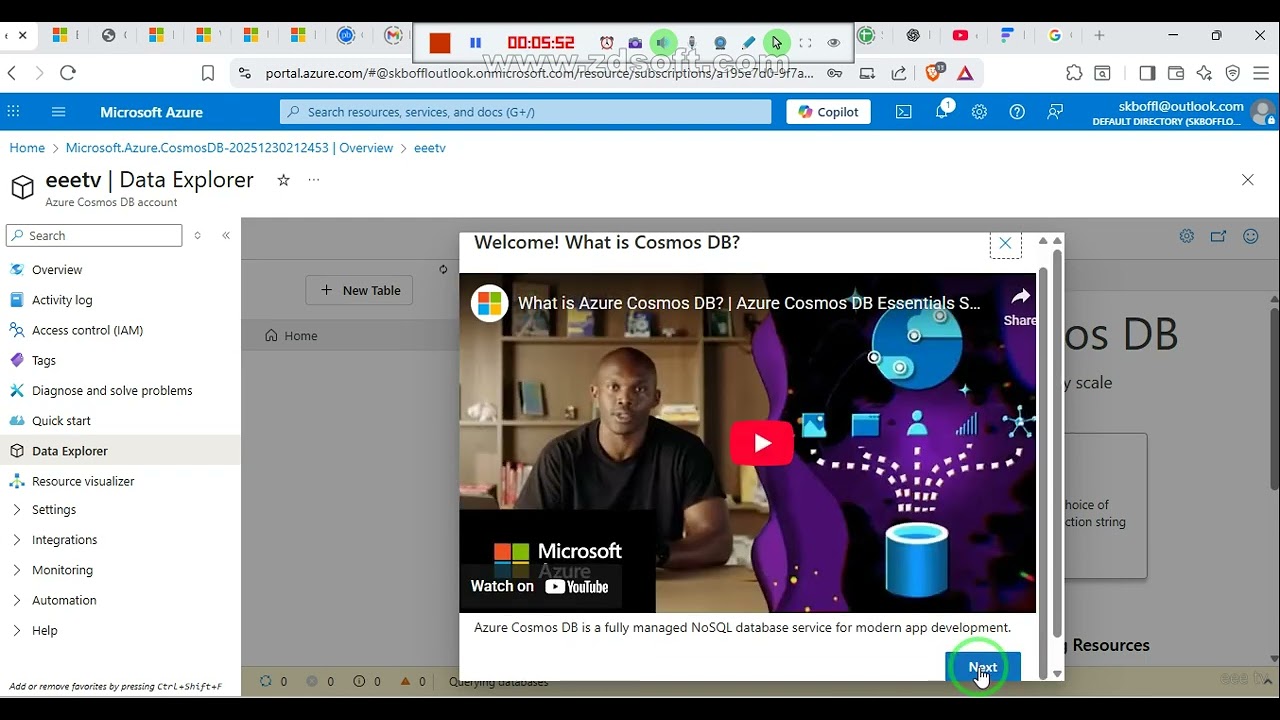Expand the Settings section

(54, 510)
